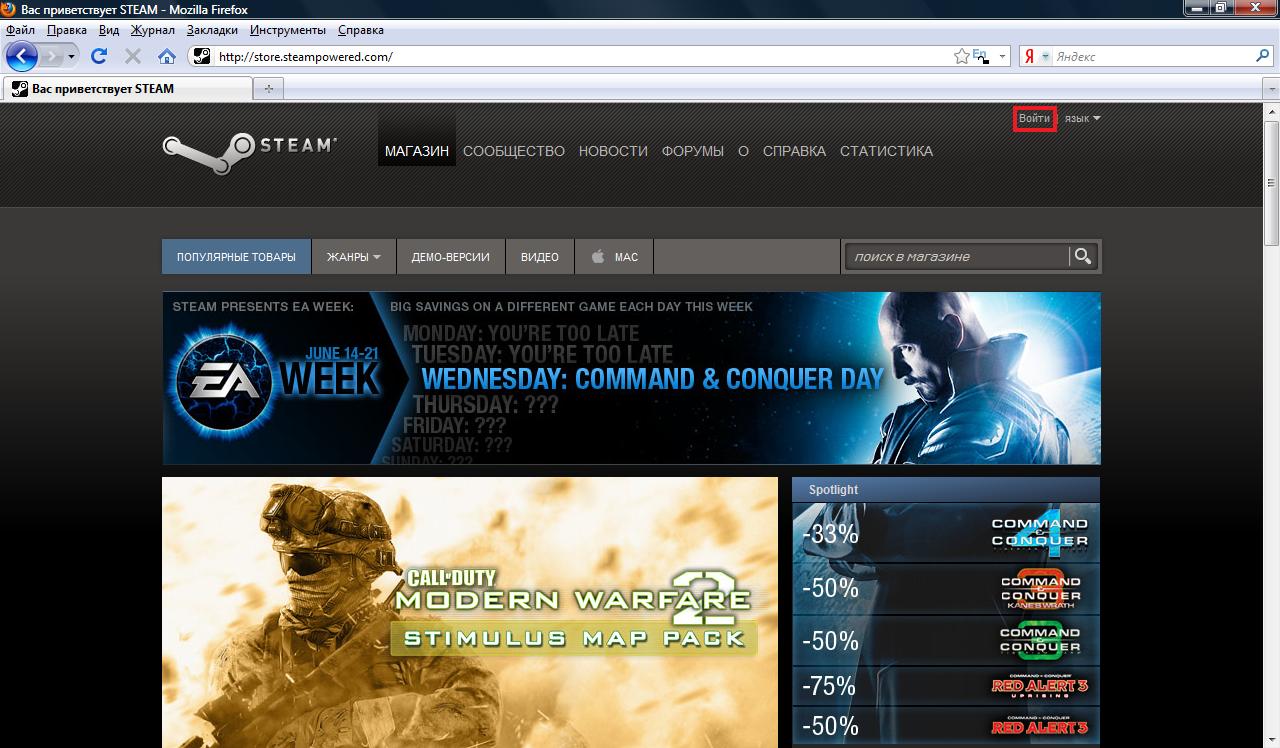Click the home icon in toolbar

[167, 56]
